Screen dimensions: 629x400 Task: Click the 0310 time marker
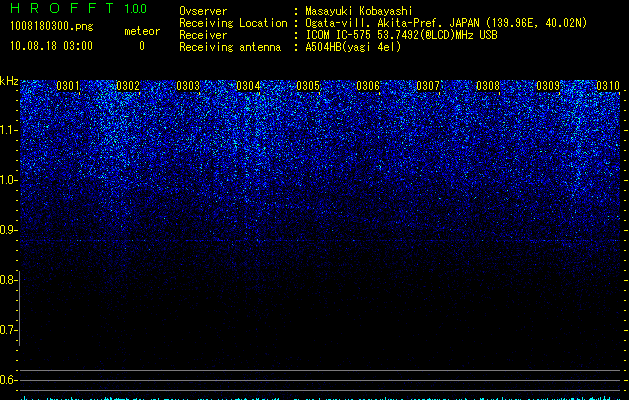pos(608,86)
